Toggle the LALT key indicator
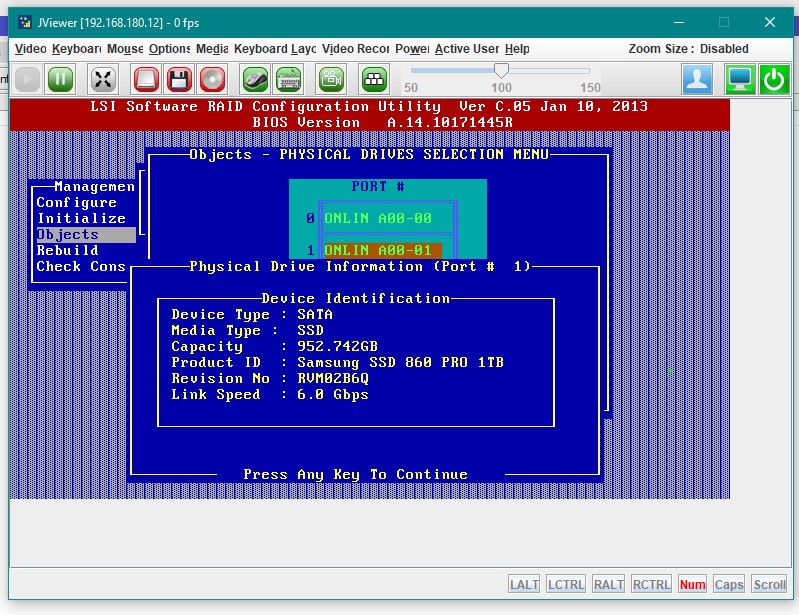Image resolution: width=799 pixels, height=615 pixels. pyautogui.click(x=524, y=584)
